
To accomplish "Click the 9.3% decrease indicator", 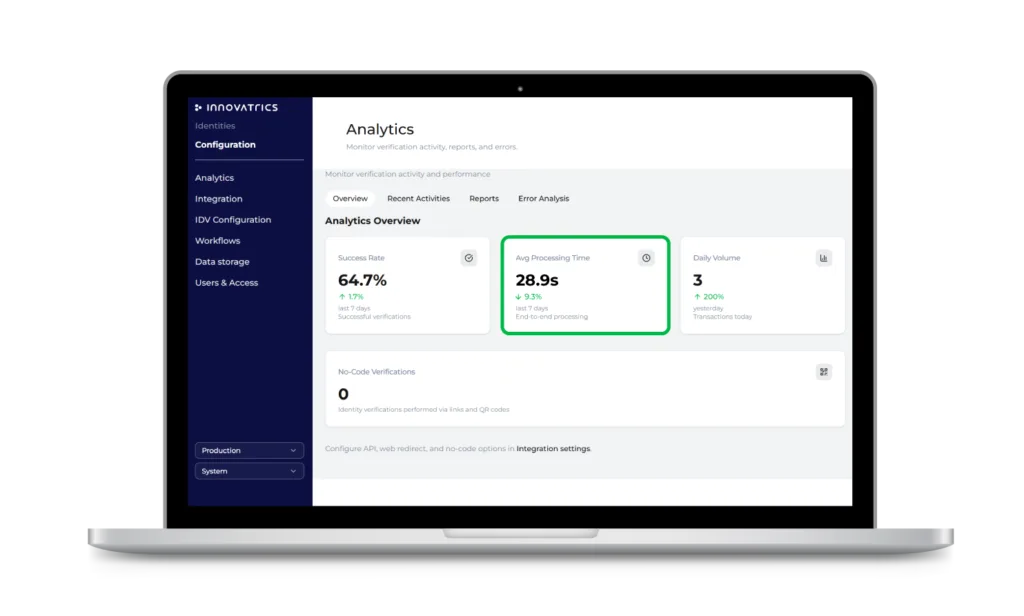I will coord(529,297).
